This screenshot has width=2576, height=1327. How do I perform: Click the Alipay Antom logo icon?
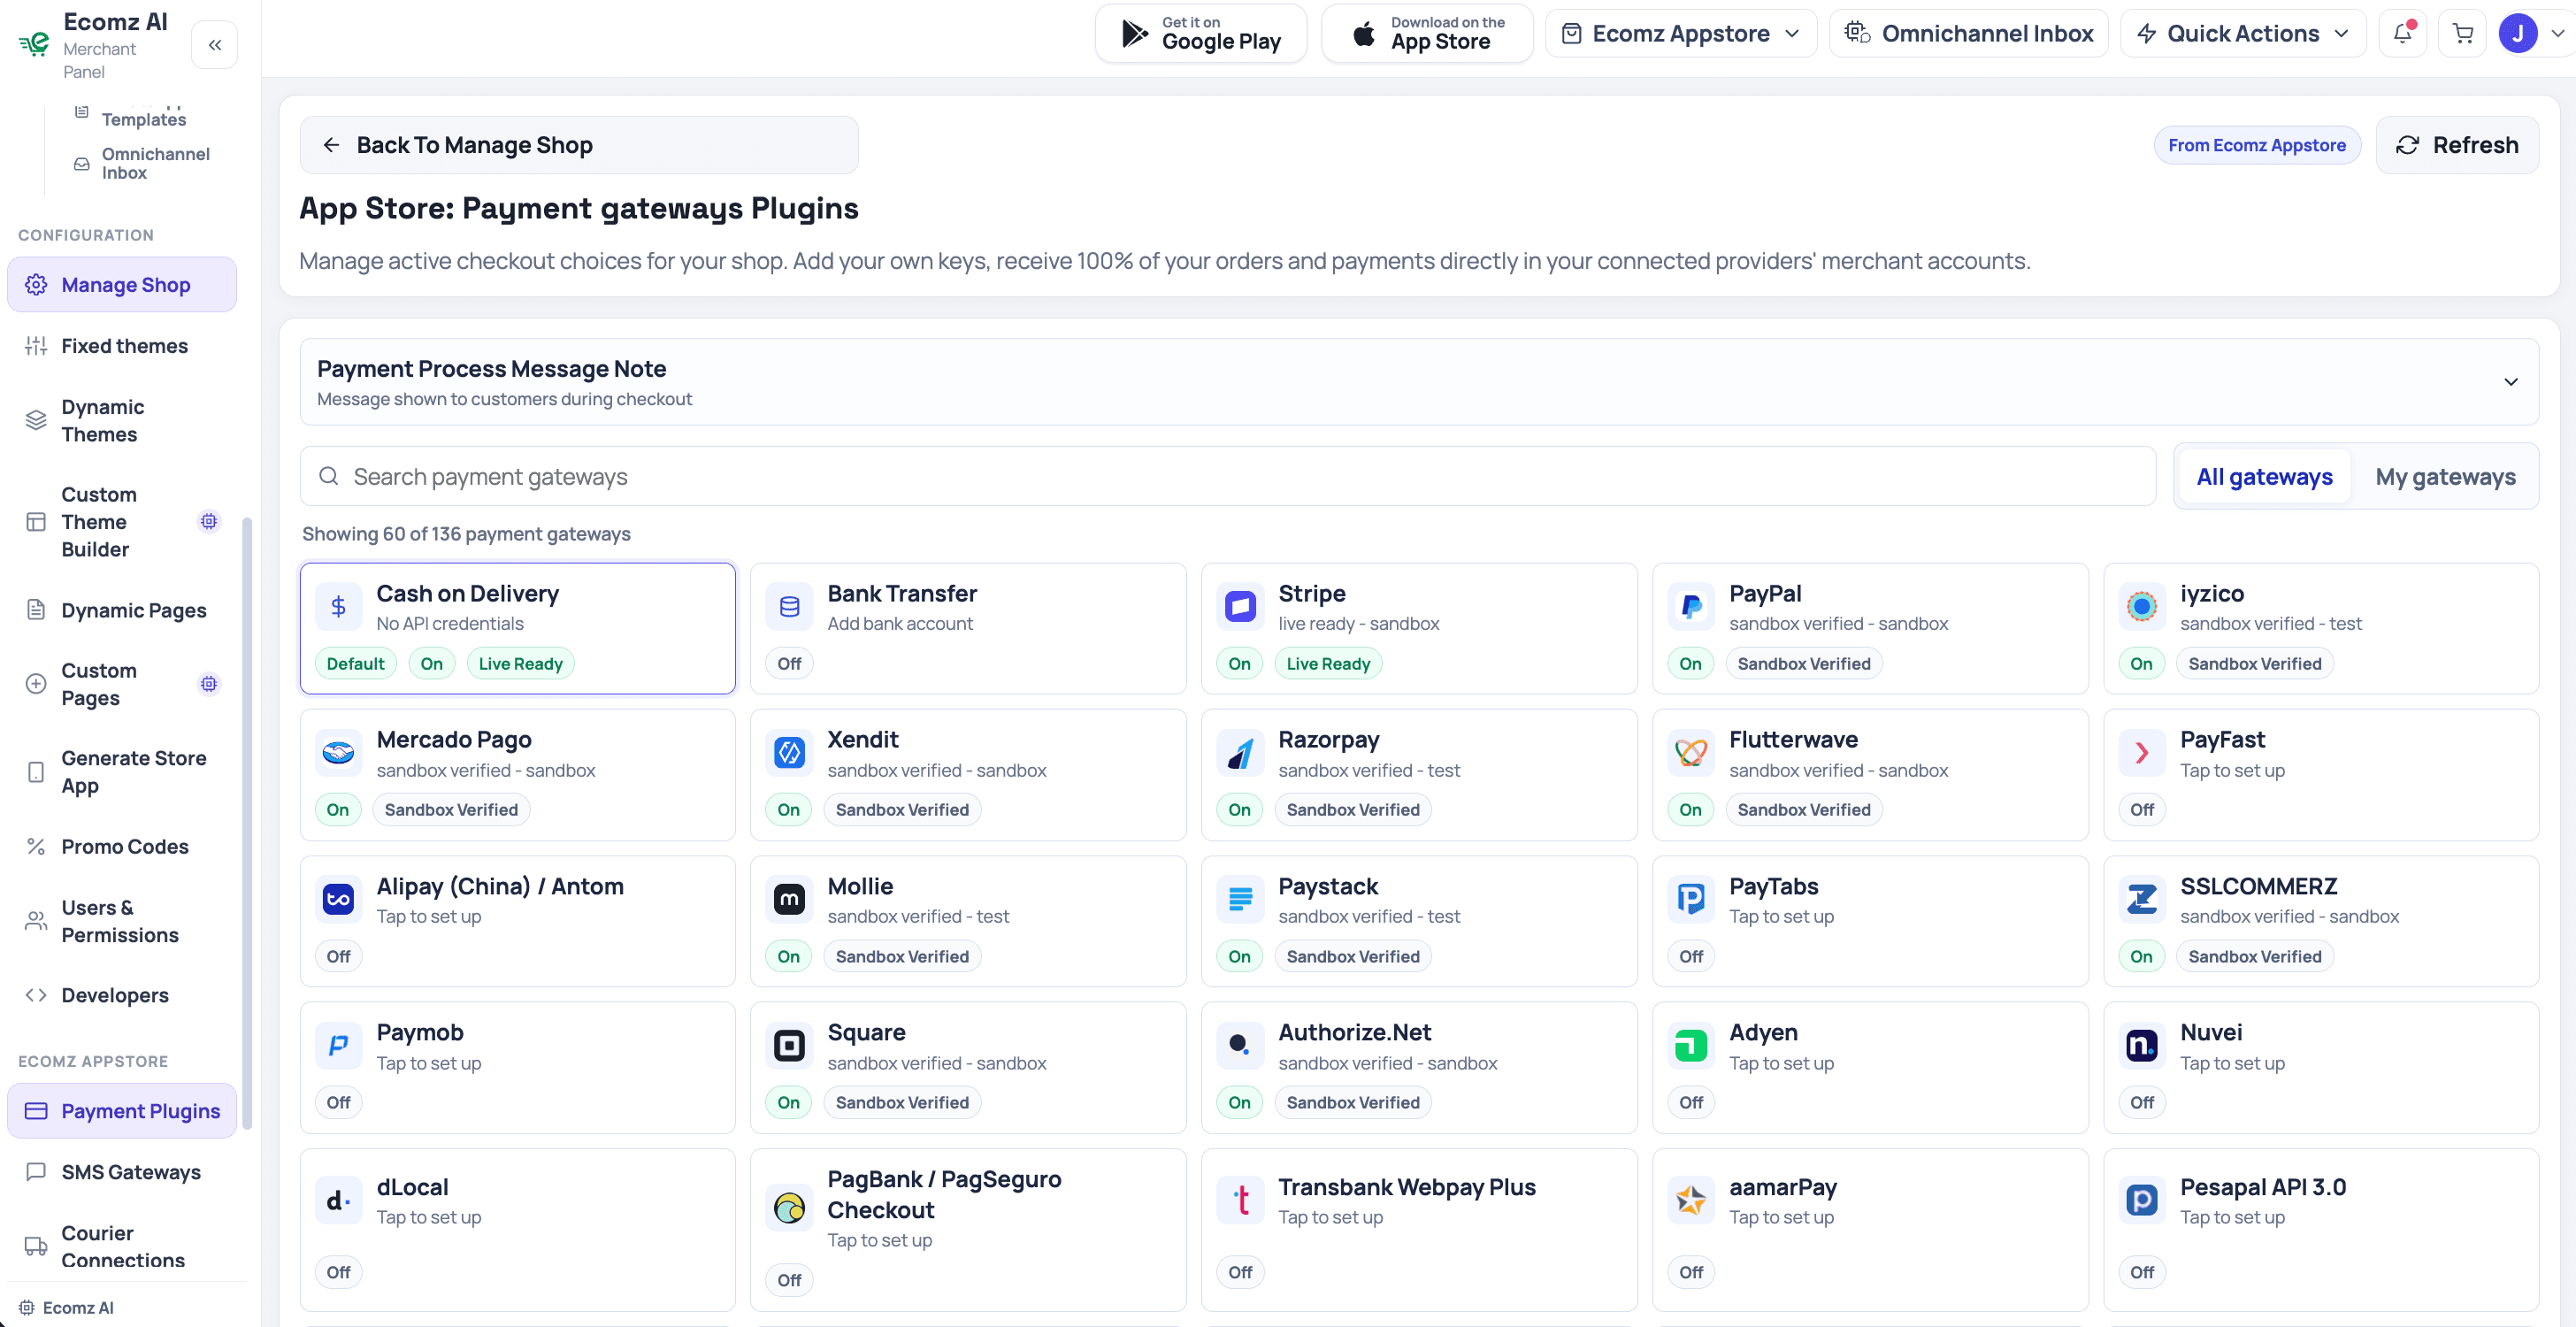coord(338,899)
